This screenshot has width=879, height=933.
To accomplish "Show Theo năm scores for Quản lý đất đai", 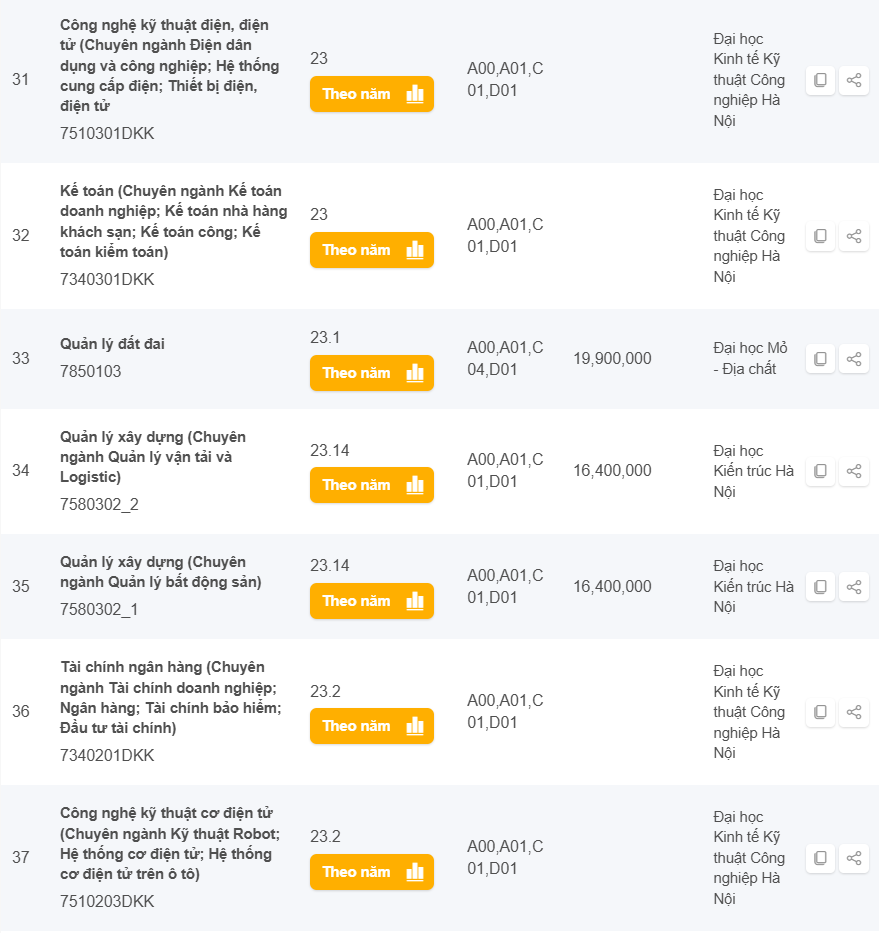I will (x=372, y=373).
